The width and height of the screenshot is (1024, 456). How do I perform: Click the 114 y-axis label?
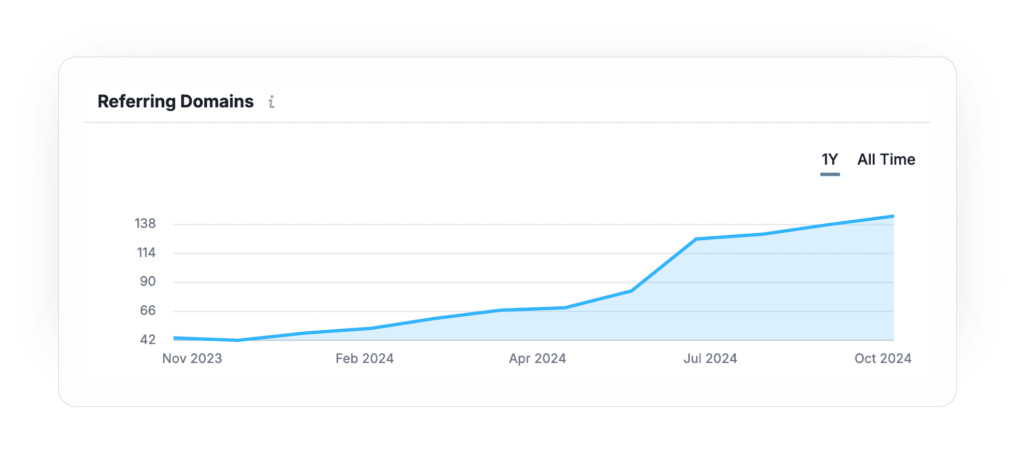click(145, 253)
